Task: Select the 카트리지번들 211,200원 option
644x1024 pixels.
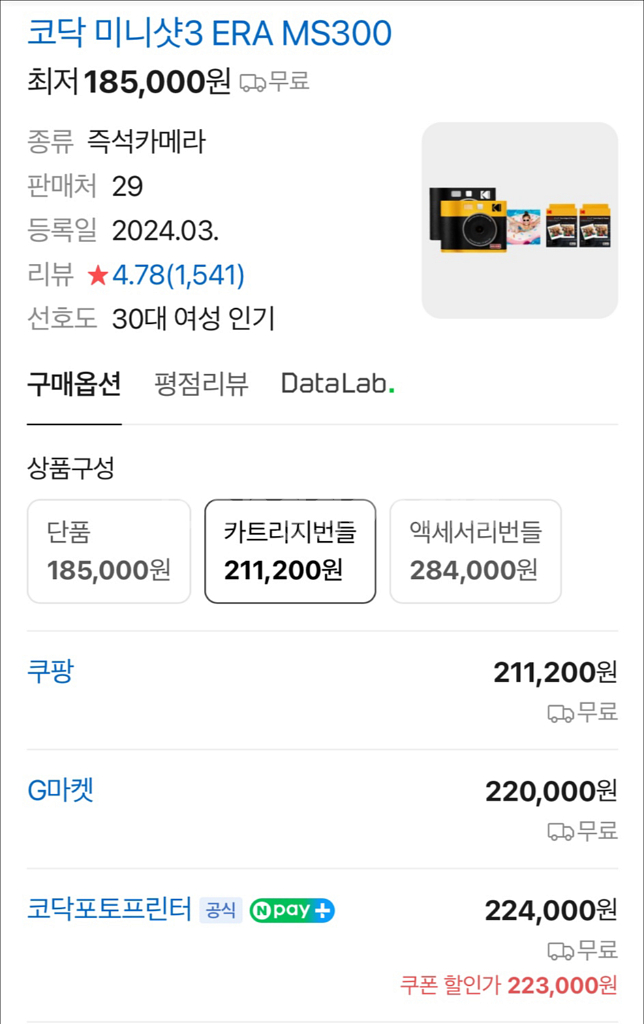Action: (x=290, y=551)
